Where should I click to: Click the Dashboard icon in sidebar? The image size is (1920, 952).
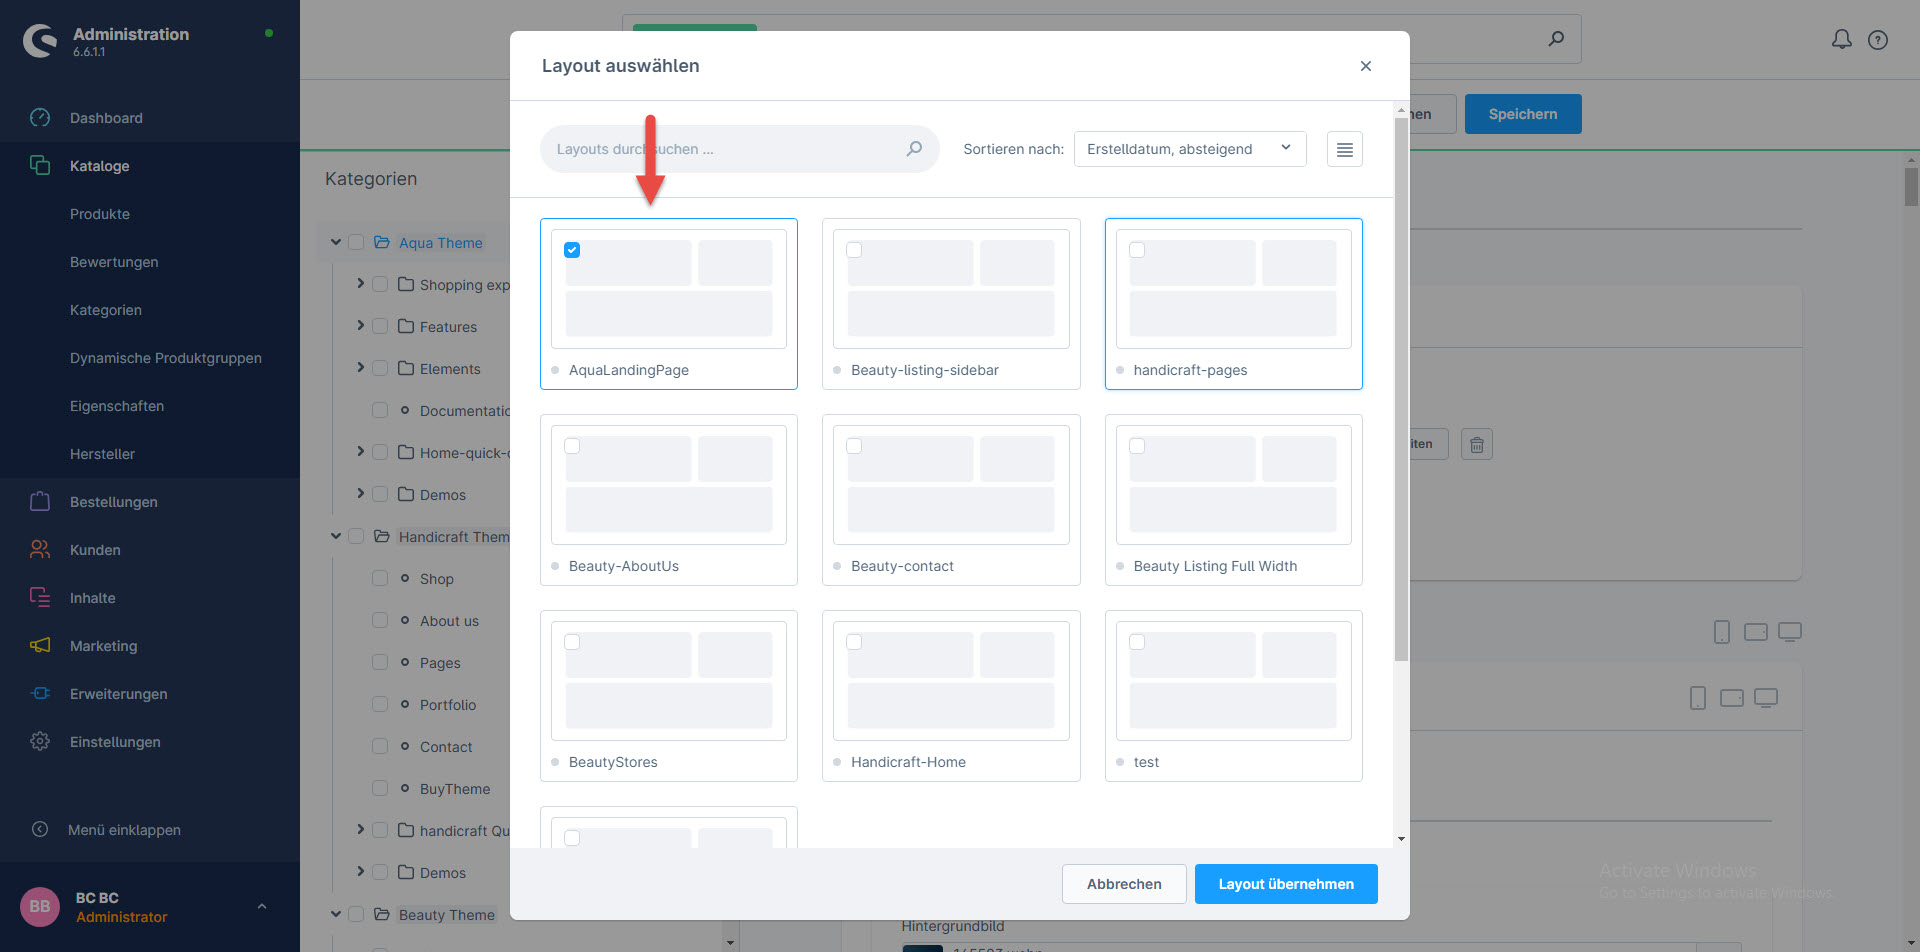[x=40, y=118]
